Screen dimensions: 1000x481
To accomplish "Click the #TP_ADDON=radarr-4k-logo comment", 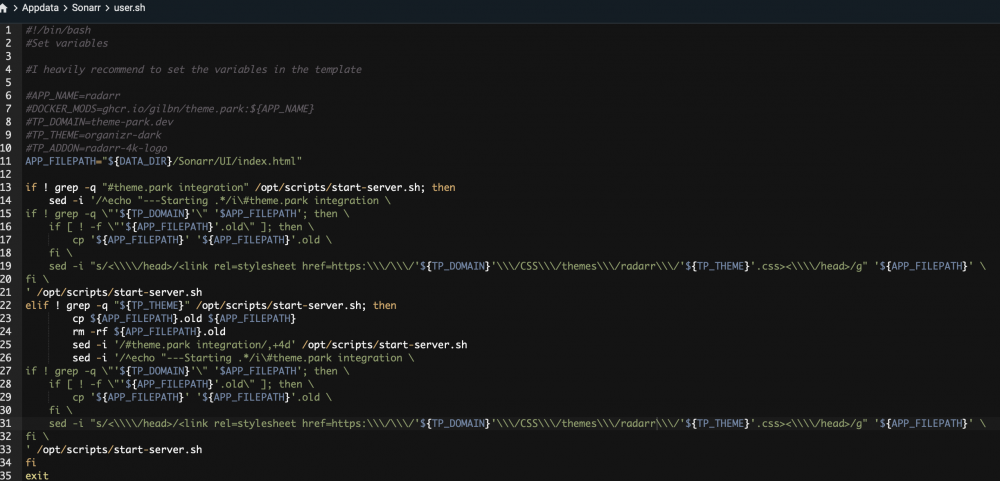I will click(x=96, y=148).
